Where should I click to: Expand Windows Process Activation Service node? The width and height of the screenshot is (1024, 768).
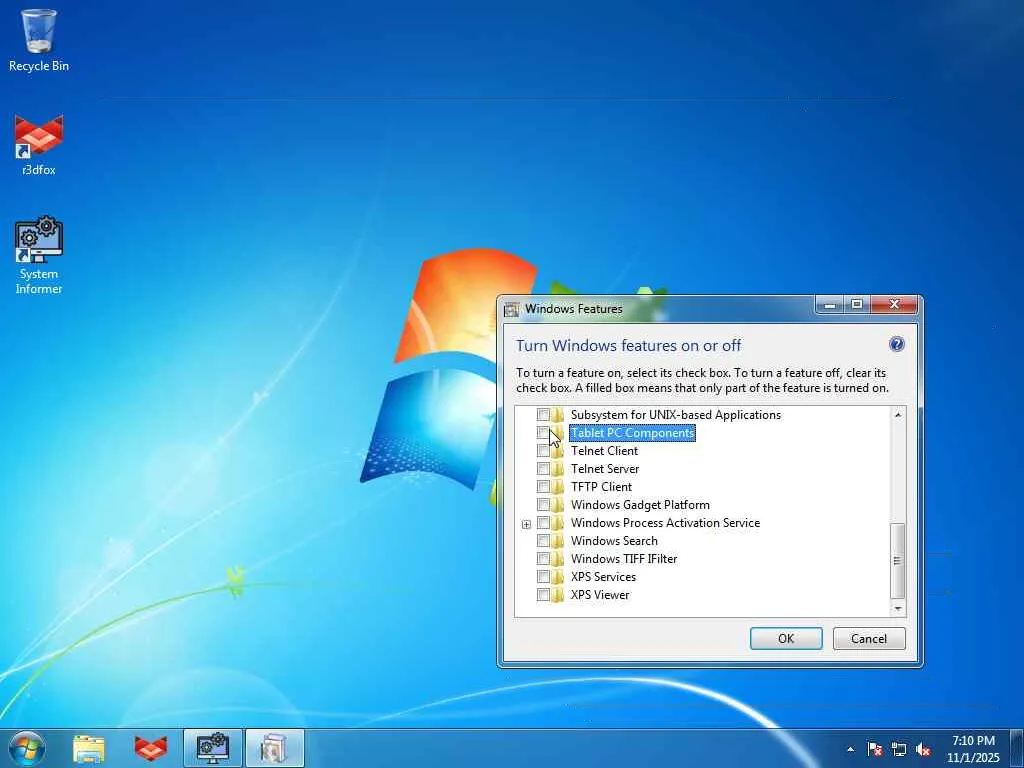[x=526, y=524]
